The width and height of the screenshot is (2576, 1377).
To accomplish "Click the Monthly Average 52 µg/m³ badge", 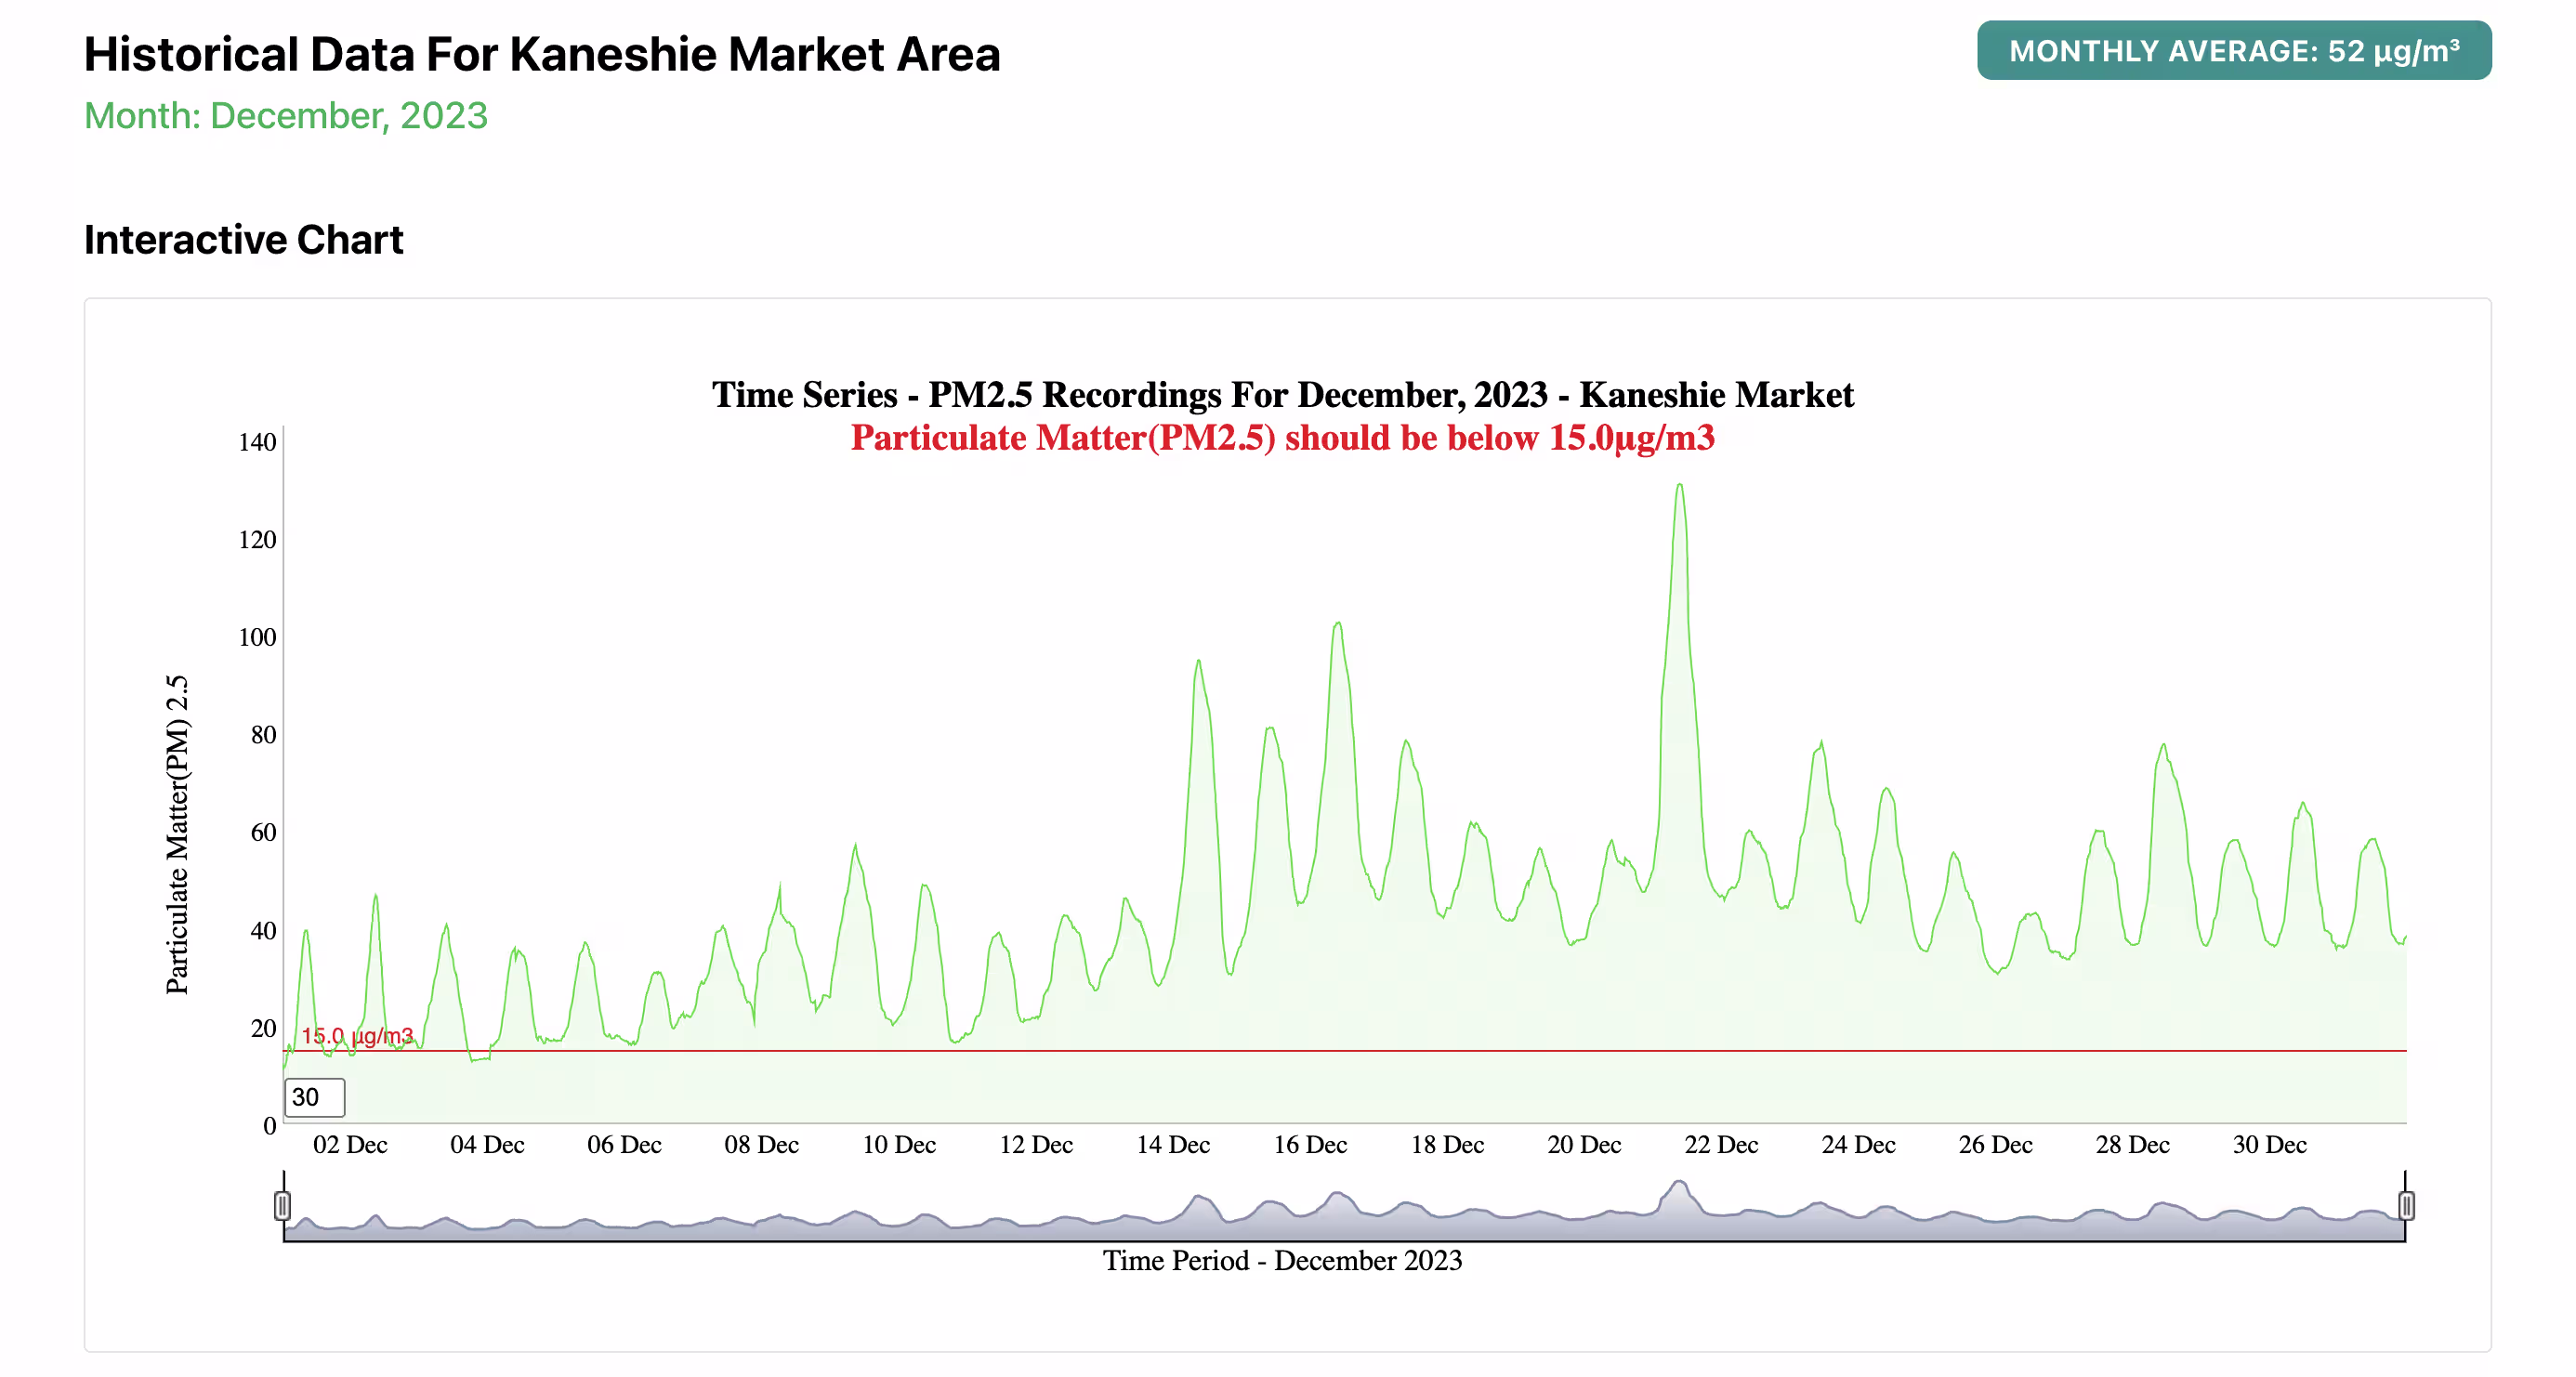I will click(x=2233, y=51).
